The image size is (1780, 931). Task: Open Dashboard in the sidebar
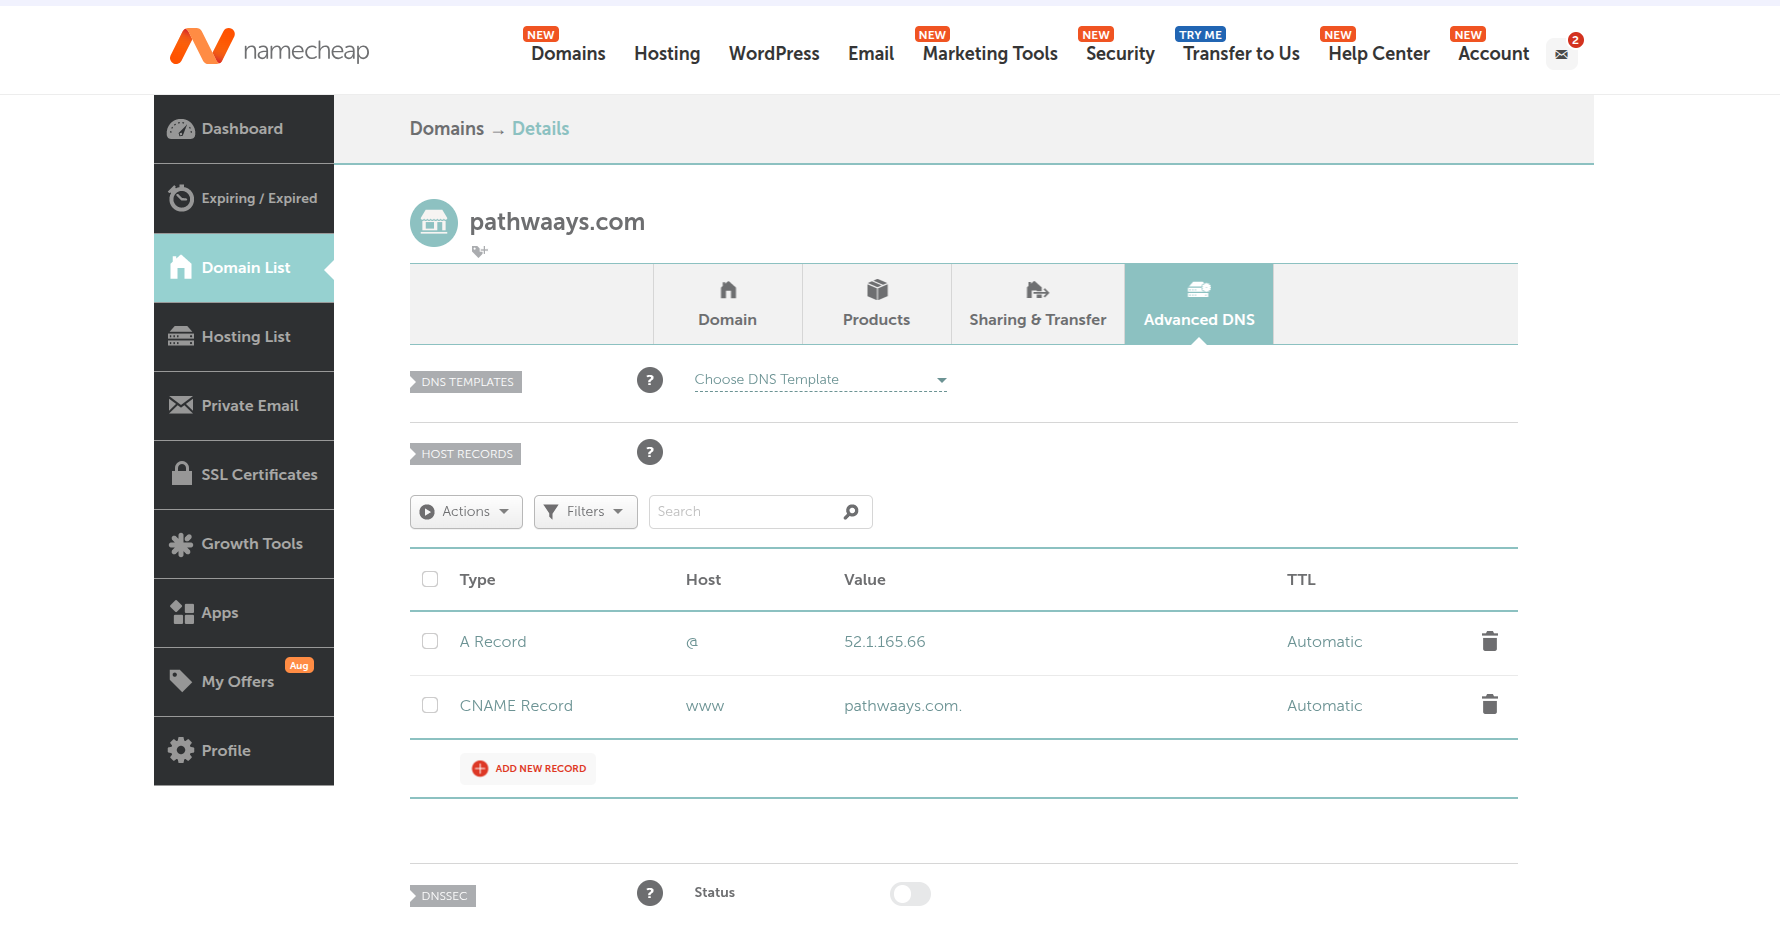coord(244,129)
